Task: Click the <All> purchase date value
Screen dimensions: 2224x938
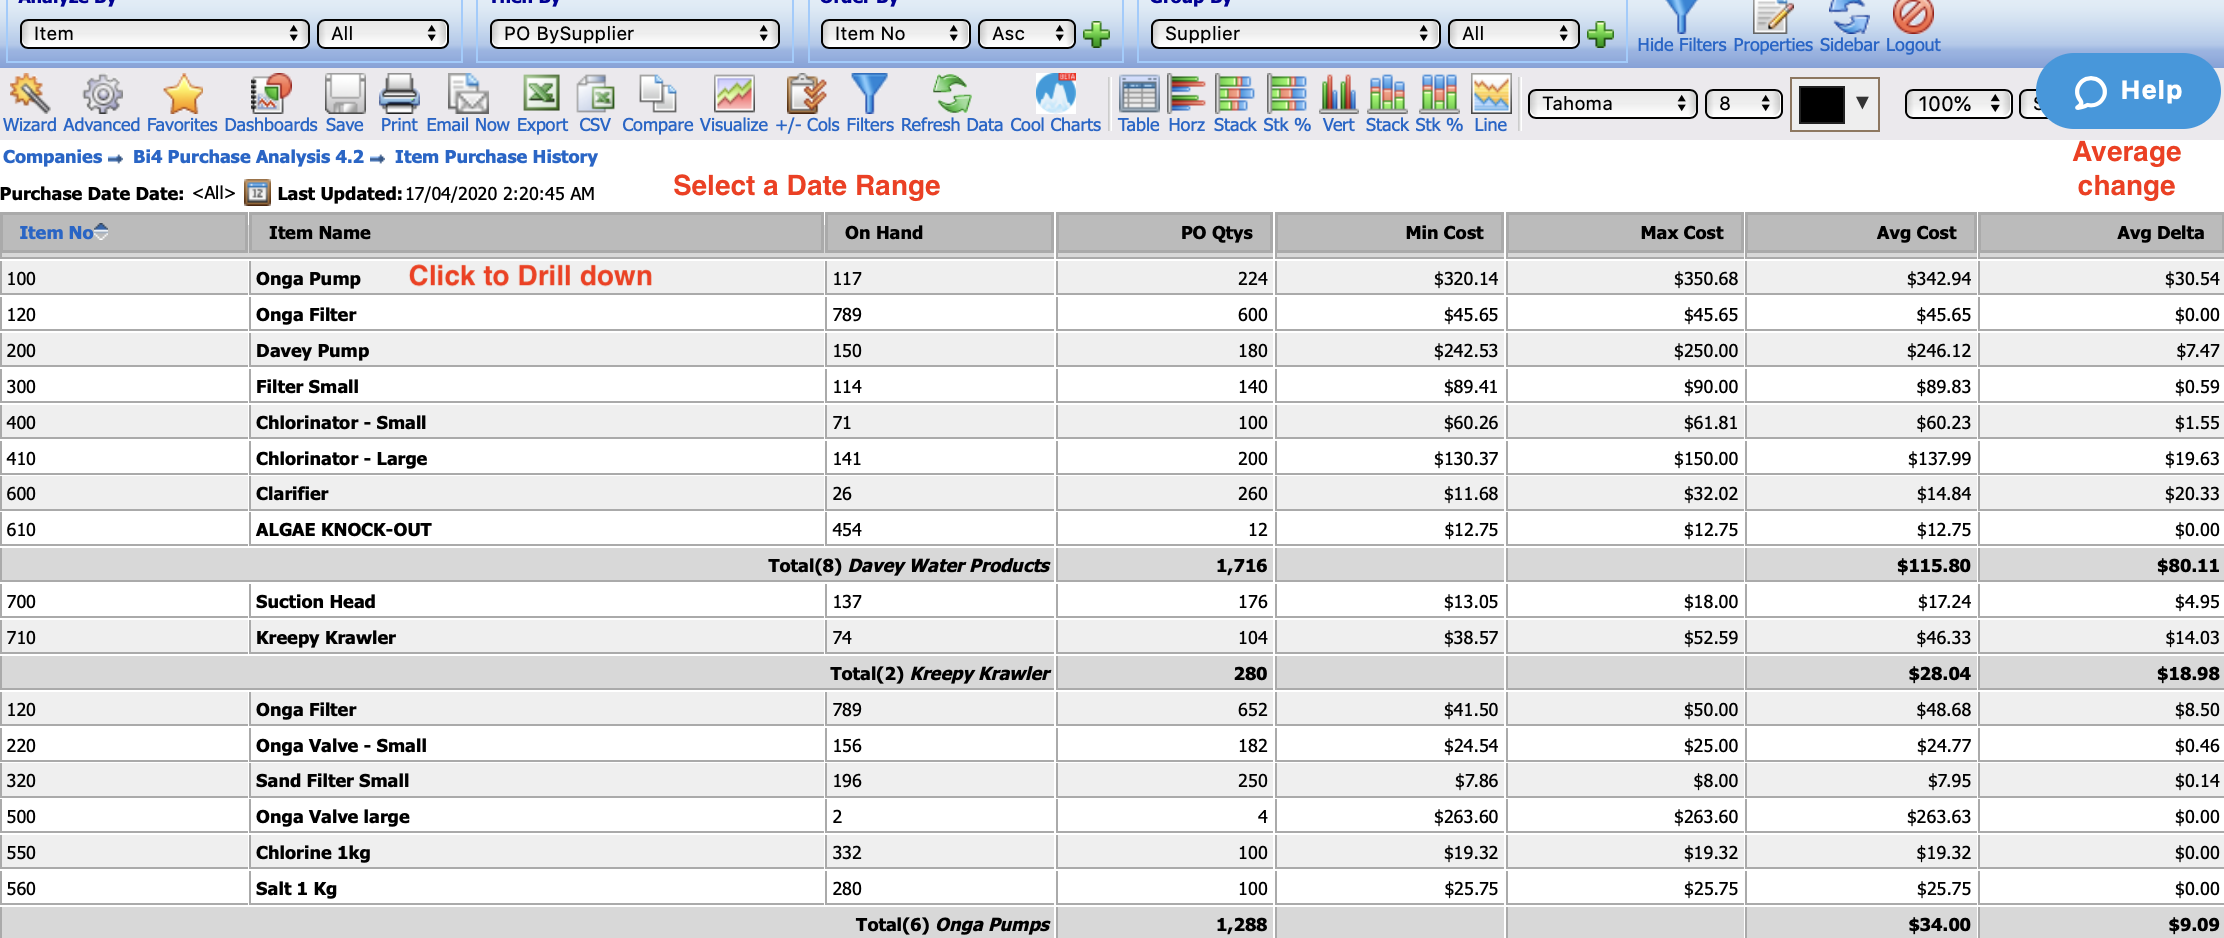Action: point(214,193)
